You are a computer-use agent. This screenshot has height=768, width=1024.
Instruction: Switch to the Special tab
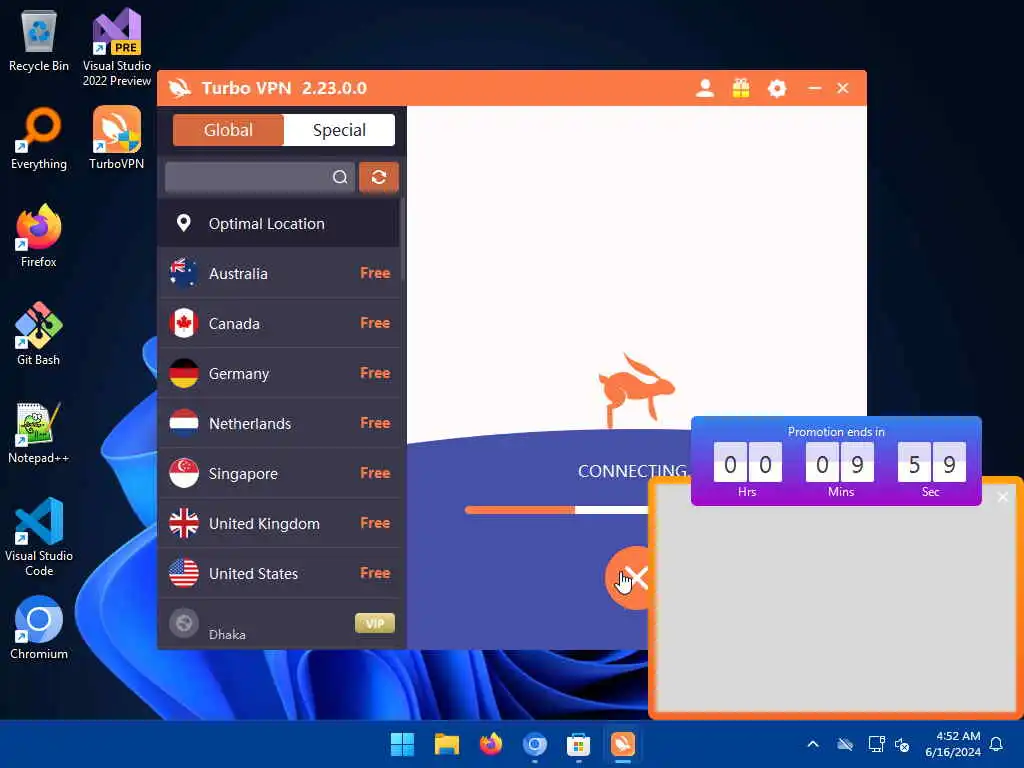[x=339, y=130]
